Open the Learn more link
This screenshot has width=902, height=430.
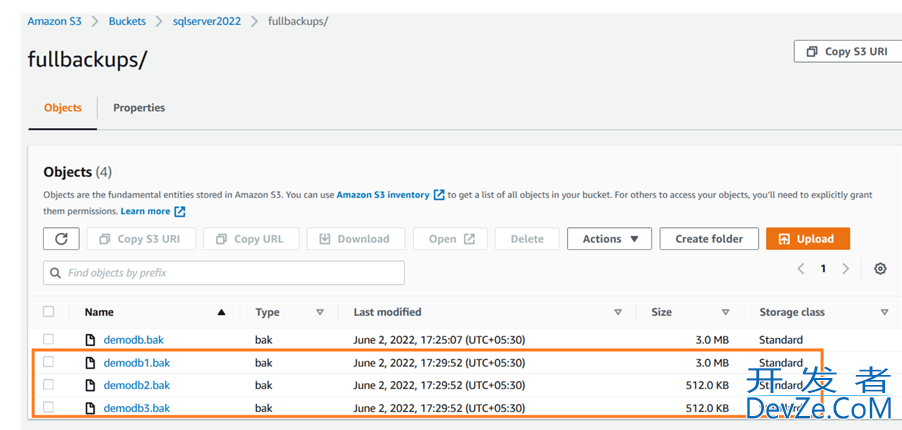[x=145, y=211]
